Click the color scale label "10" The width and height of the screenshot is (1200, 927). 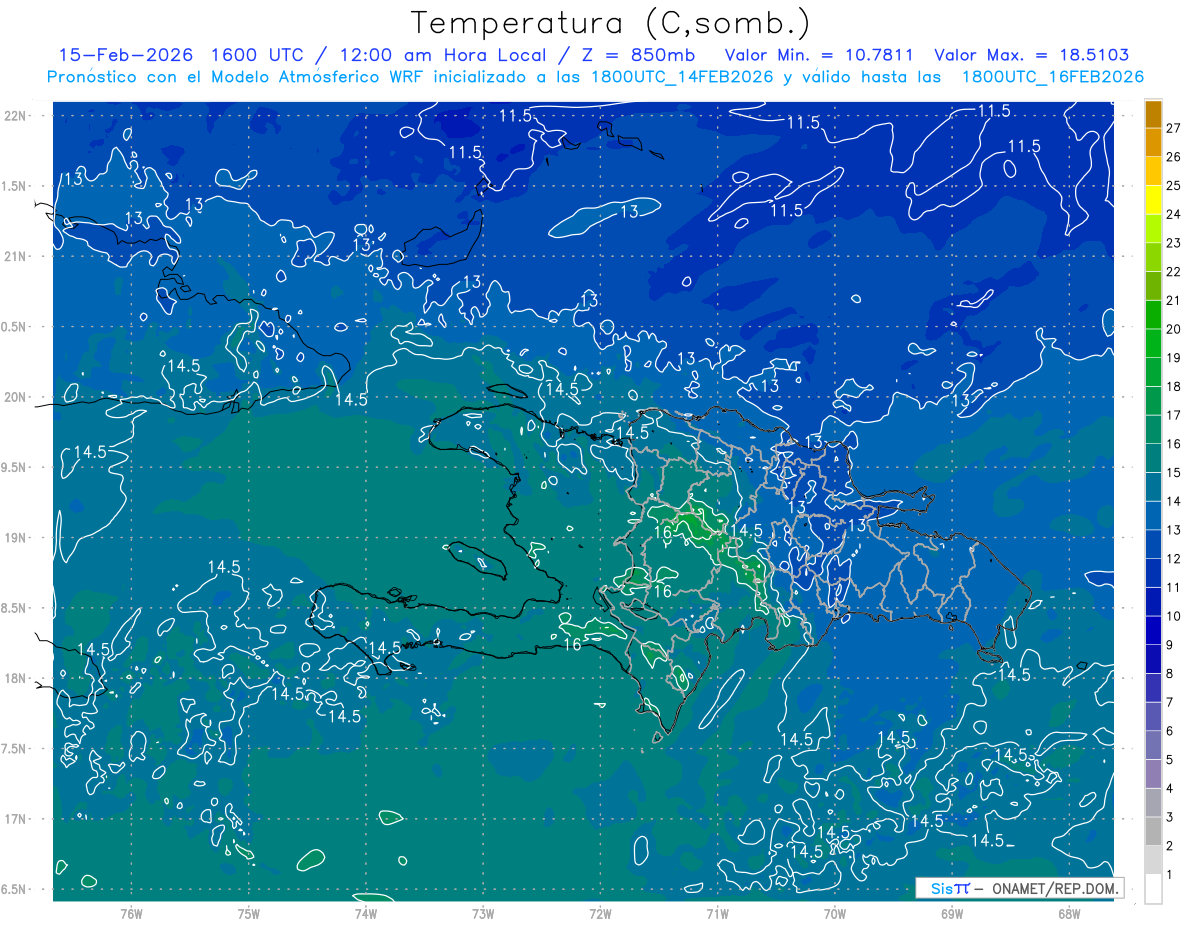(1174, 616)
